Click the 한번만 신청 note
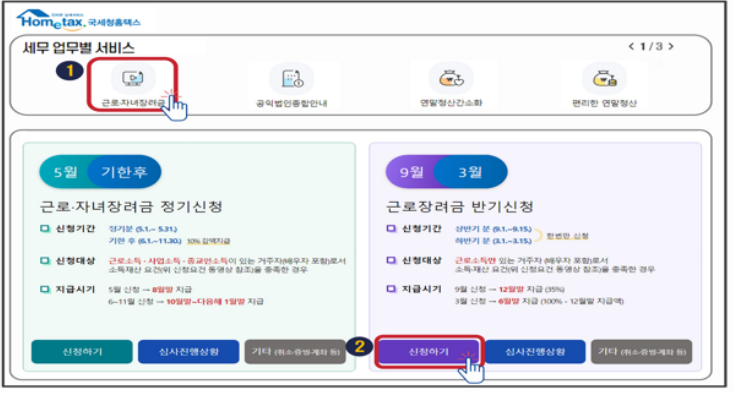 coord(567,236)
